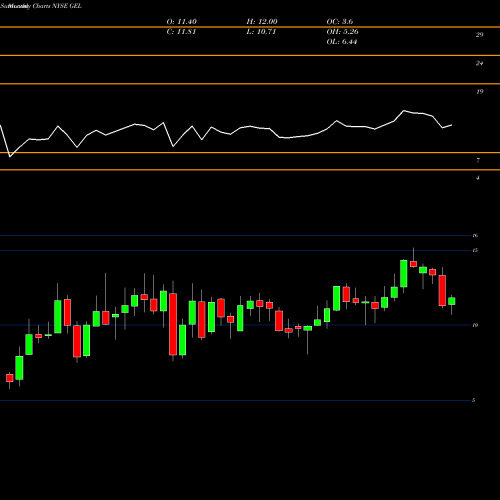Click the '29' axis label of the upper panel
The image size is (500, 500).
point(479,35)
